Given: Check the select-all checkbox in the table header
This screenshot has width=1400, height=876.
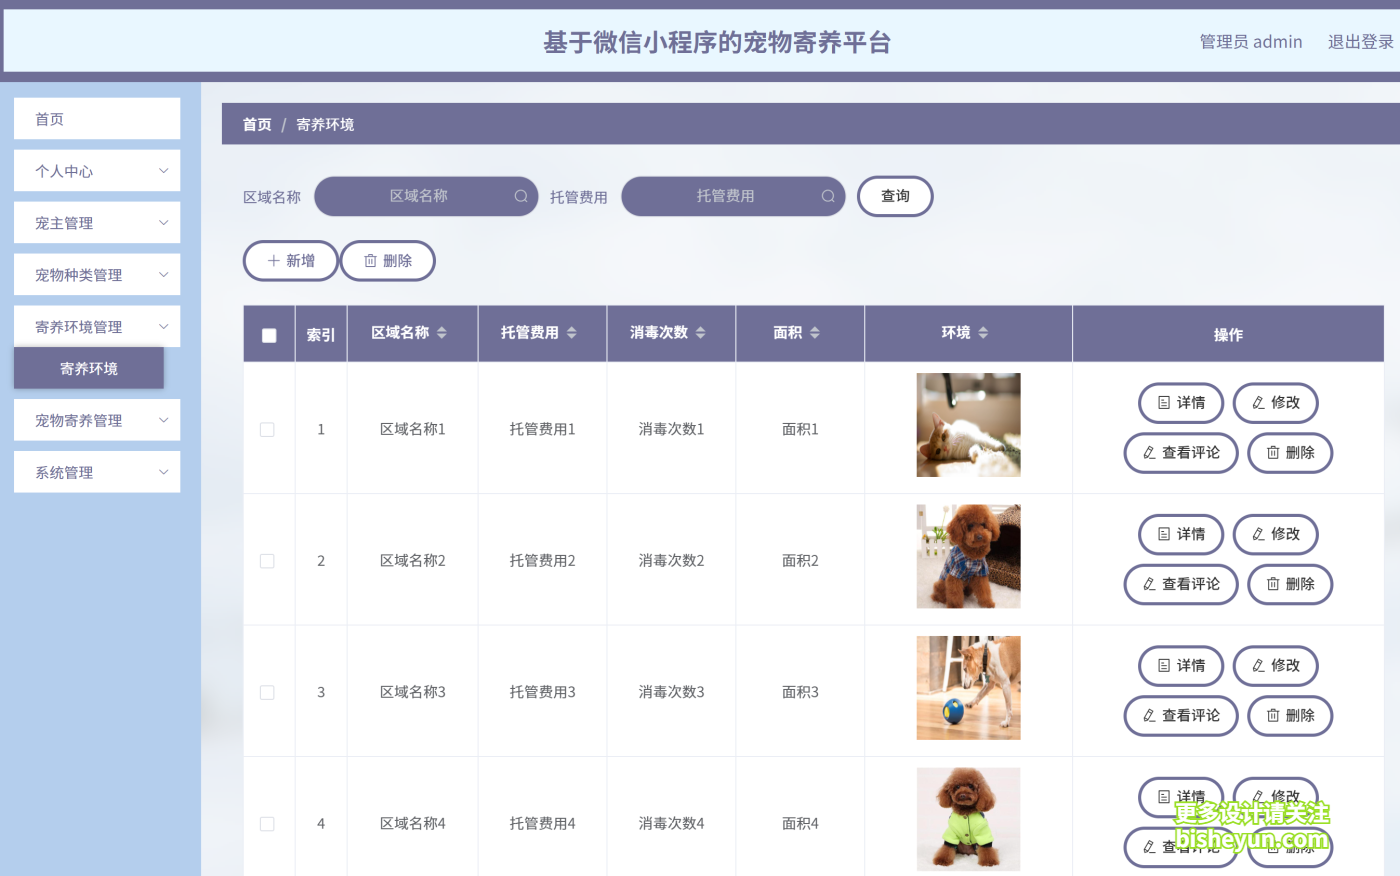Looking at the screenshot, I should click(268, 333).
